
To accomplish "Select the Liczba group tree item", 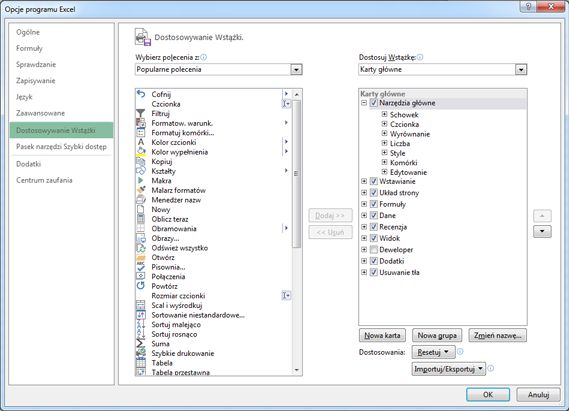I will coord(400,143).
